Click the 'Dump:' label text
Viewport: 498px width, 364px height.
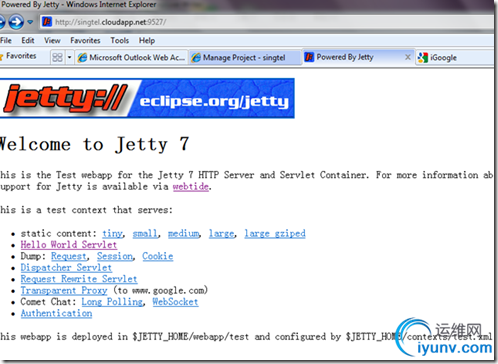pyautogui.click(x=33, y=256)
